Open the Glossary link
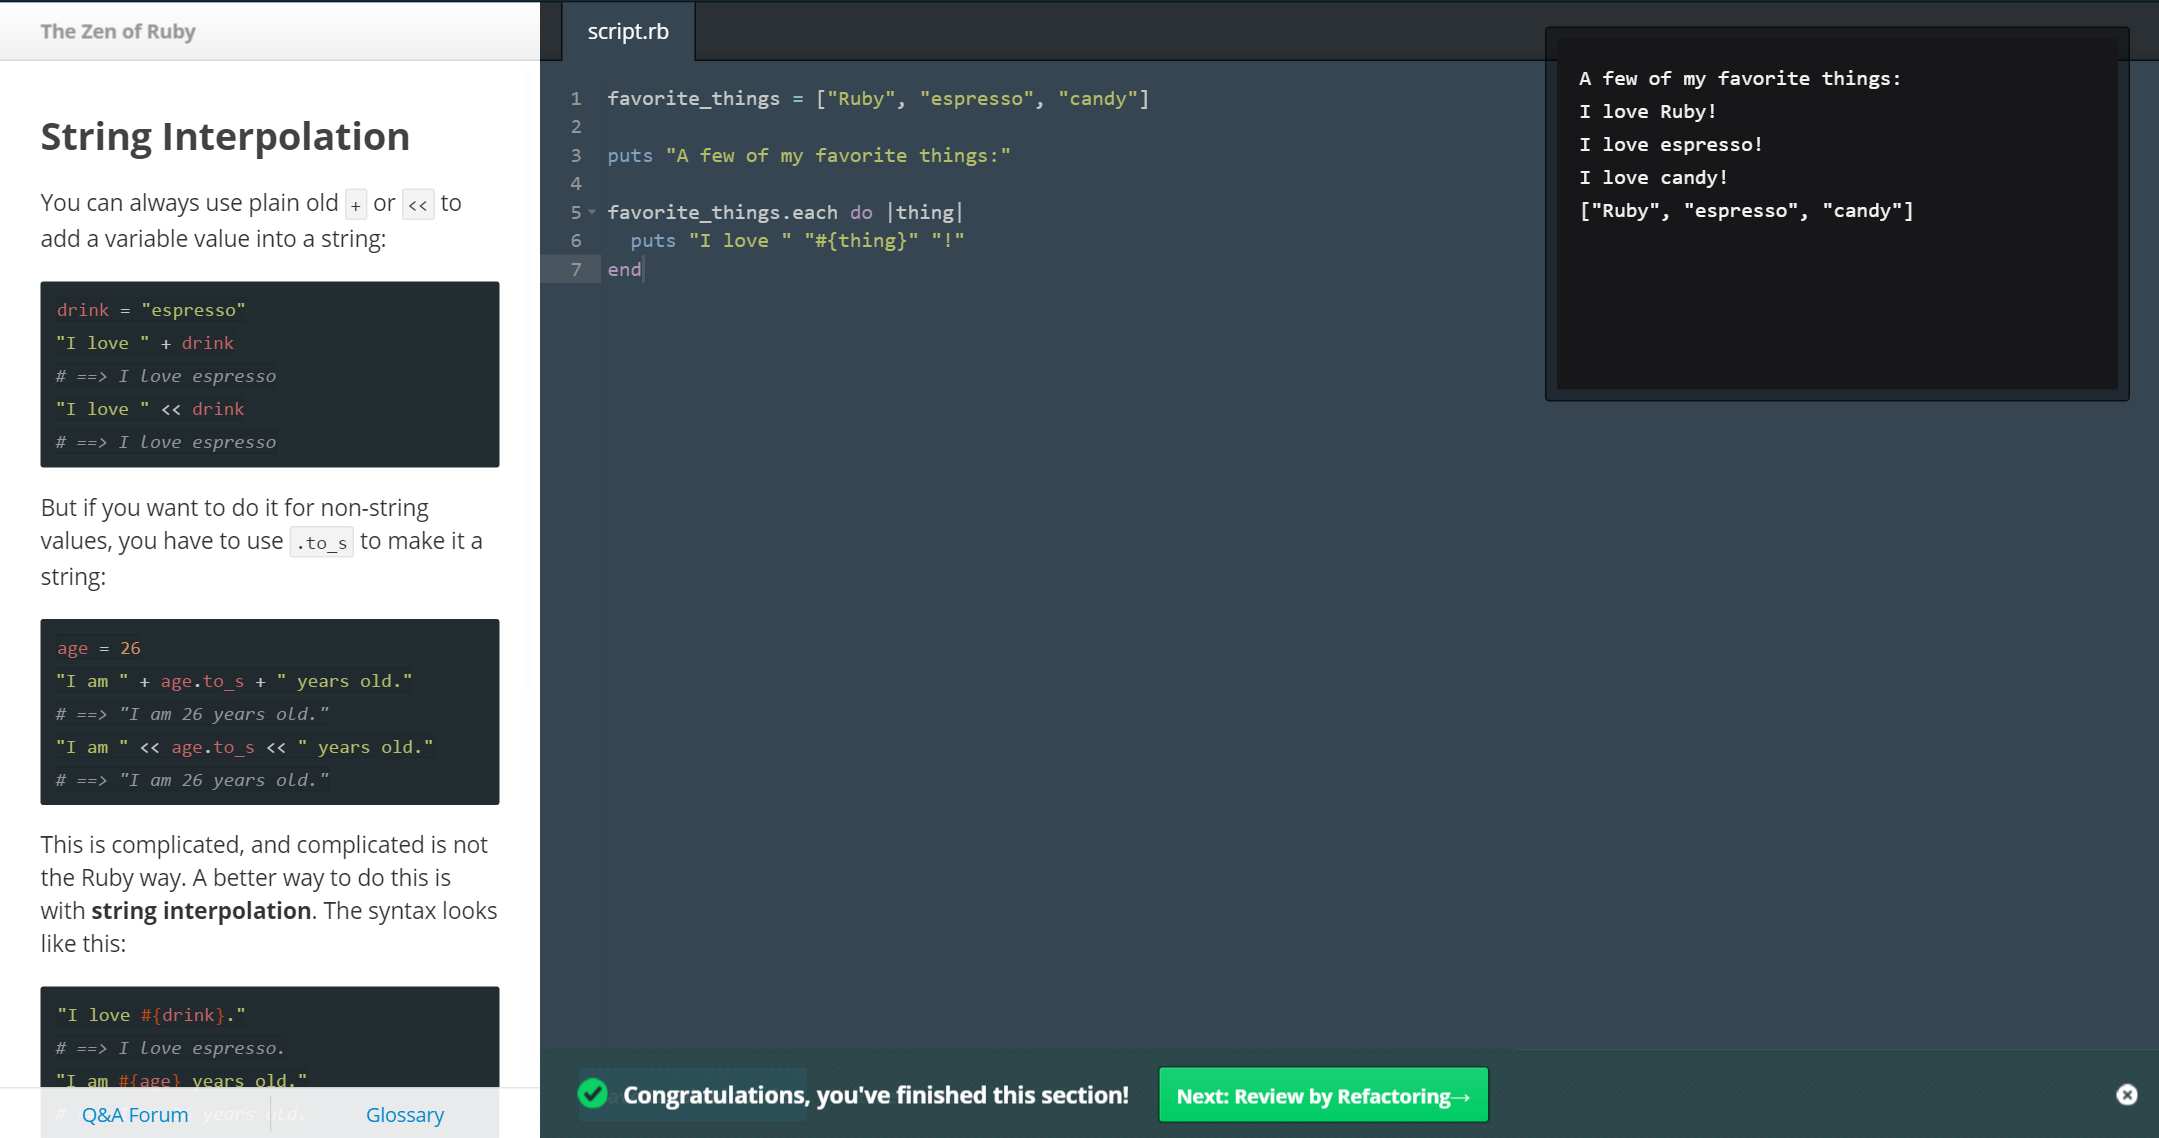2159x1138 pixels. pyautogui.click(x=405, y=1114)
